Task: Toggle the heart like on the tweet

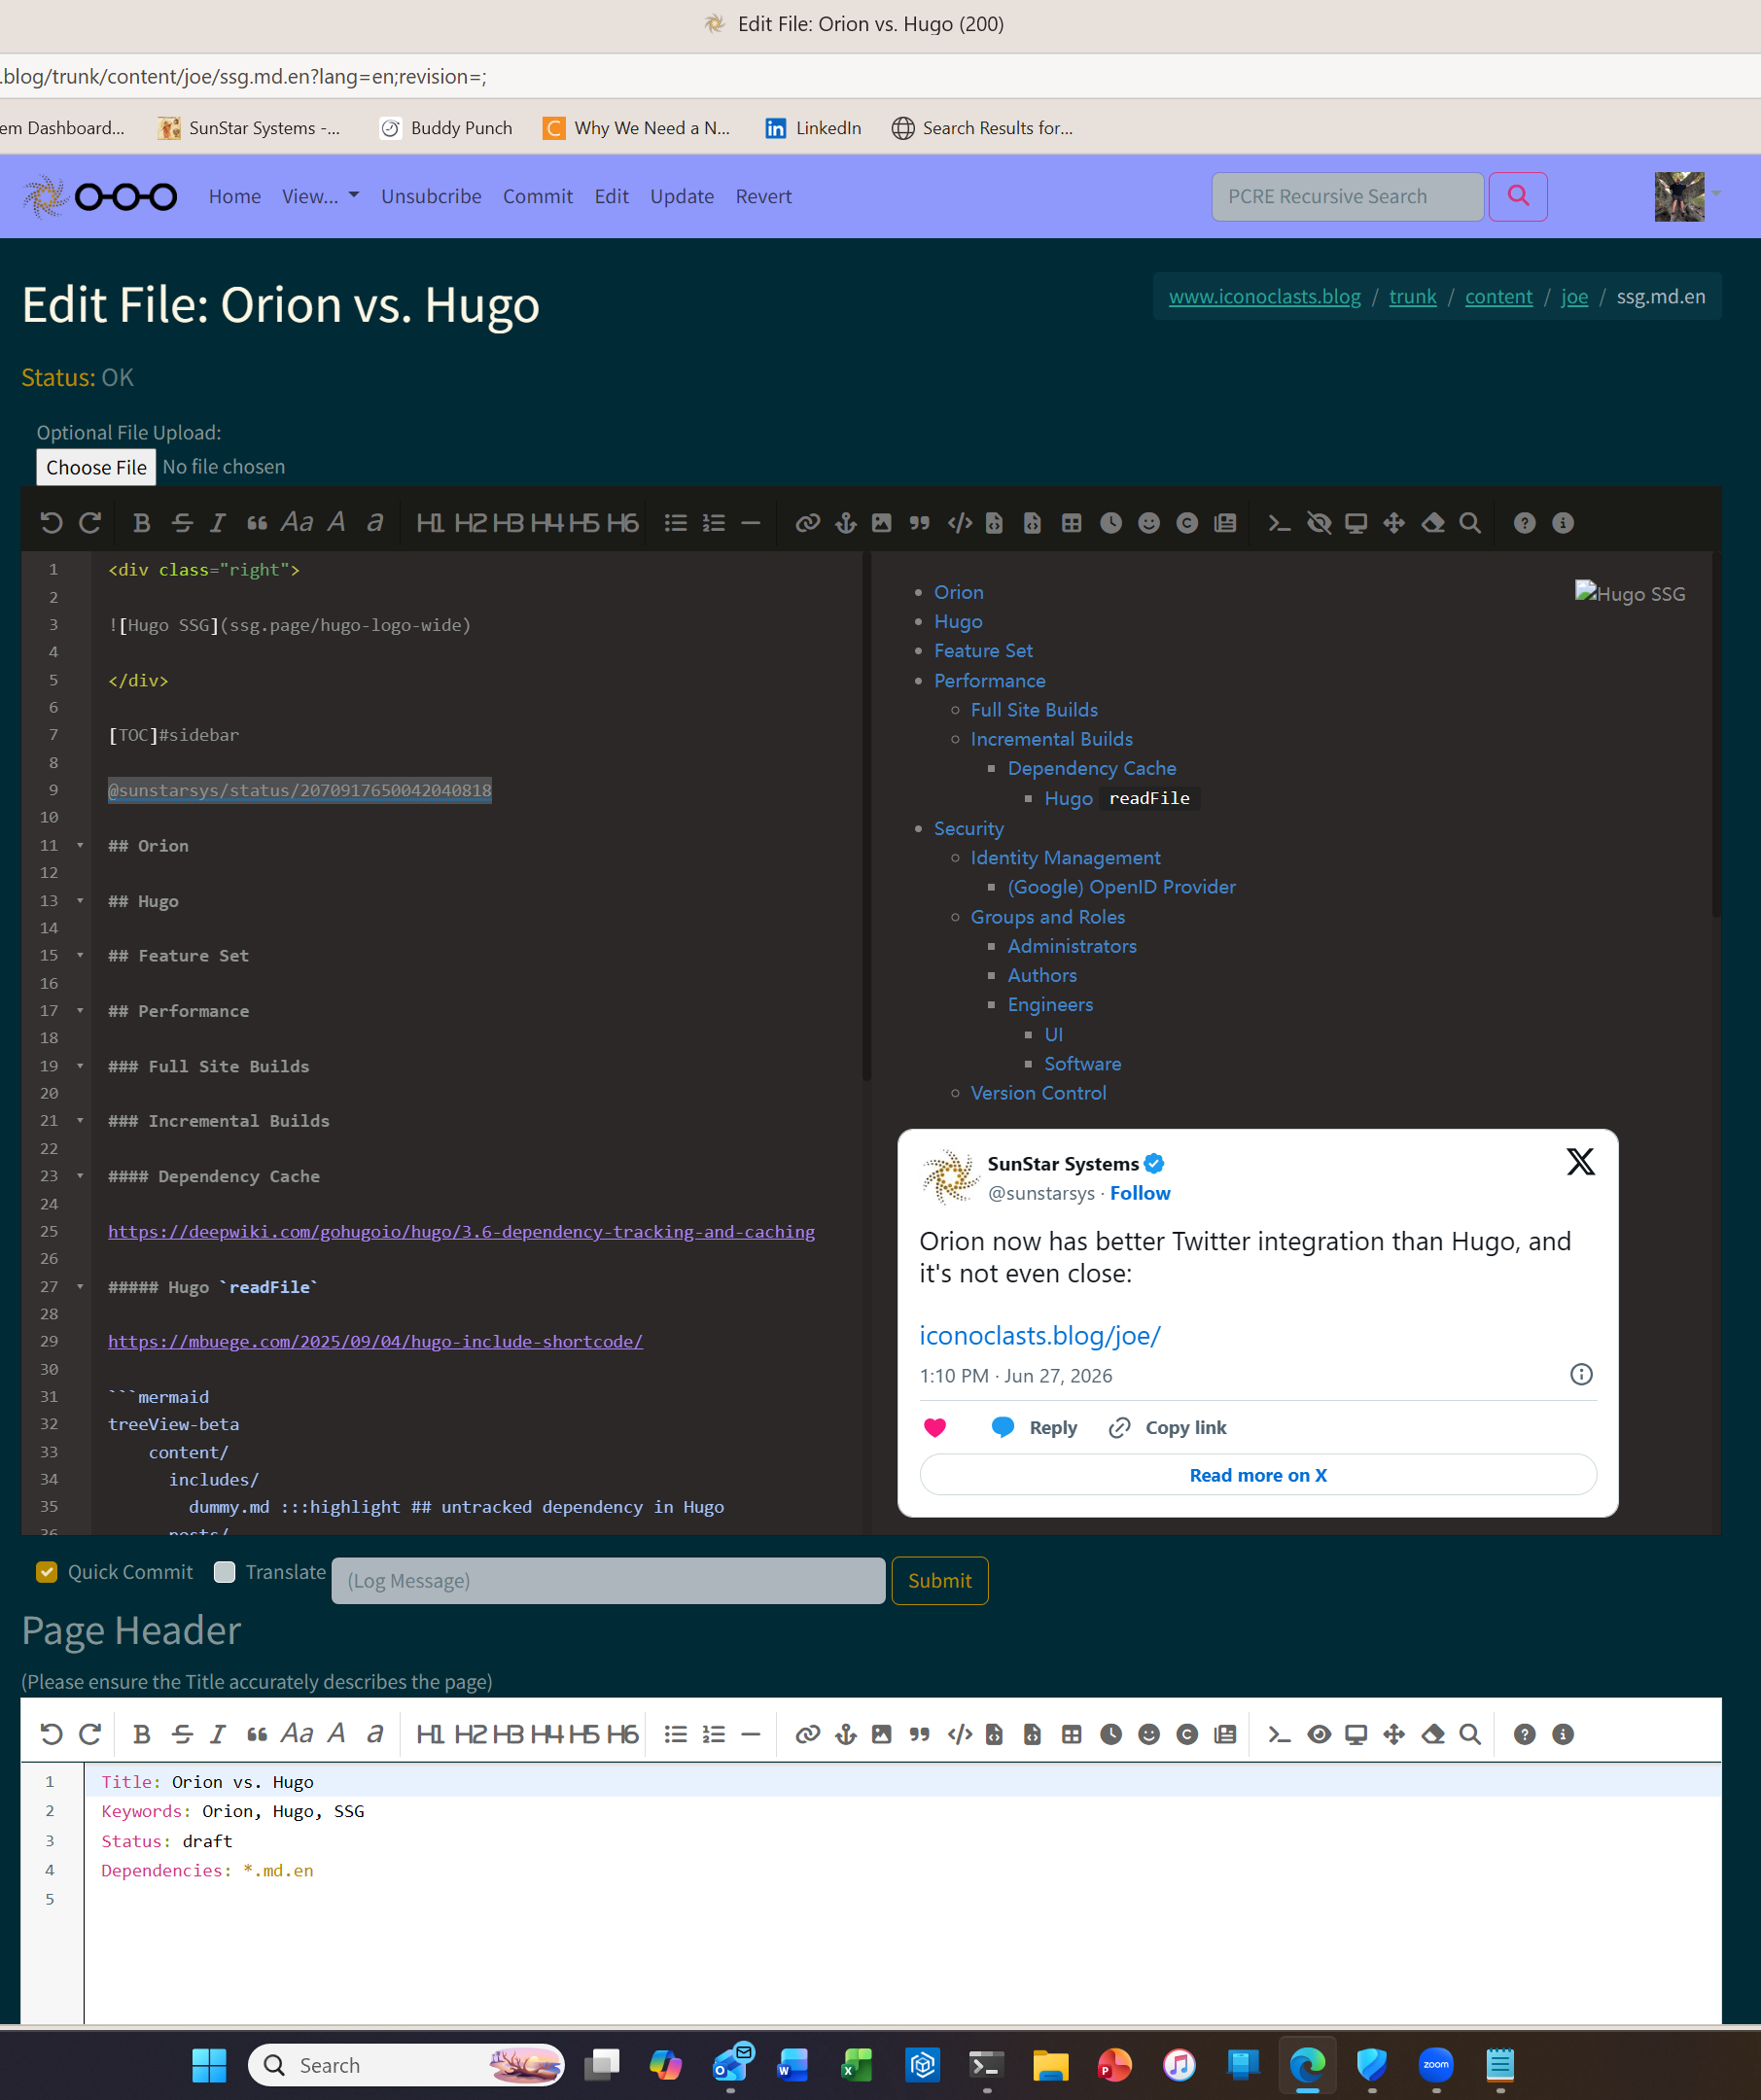Action: pyautogui.click(x=934, y=1427)
